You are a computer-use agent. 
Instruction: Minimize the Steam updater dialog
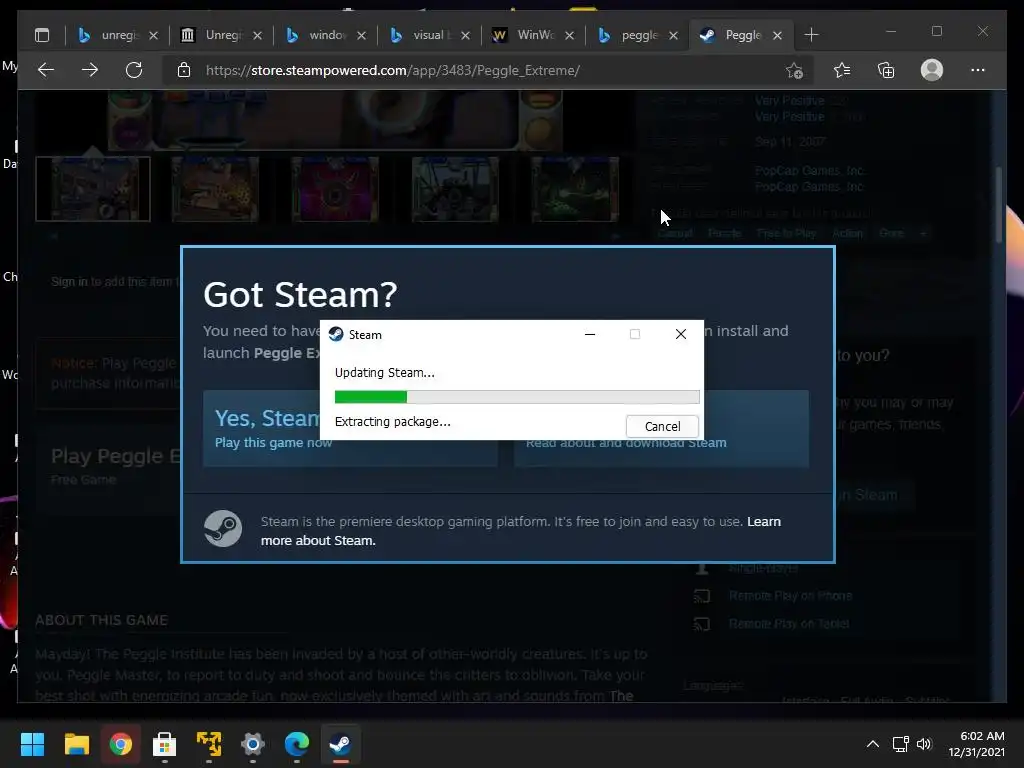[x=590, y=334]
